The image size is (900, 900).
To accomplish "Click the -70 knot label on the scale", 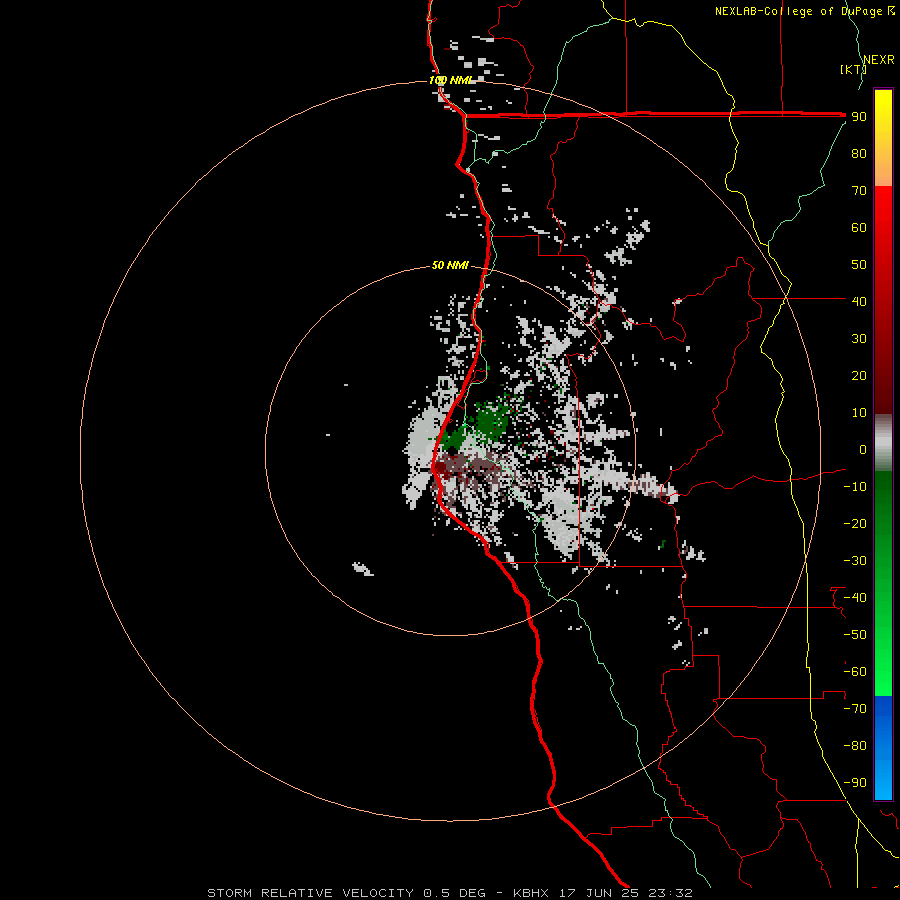I will click(855, 709).
